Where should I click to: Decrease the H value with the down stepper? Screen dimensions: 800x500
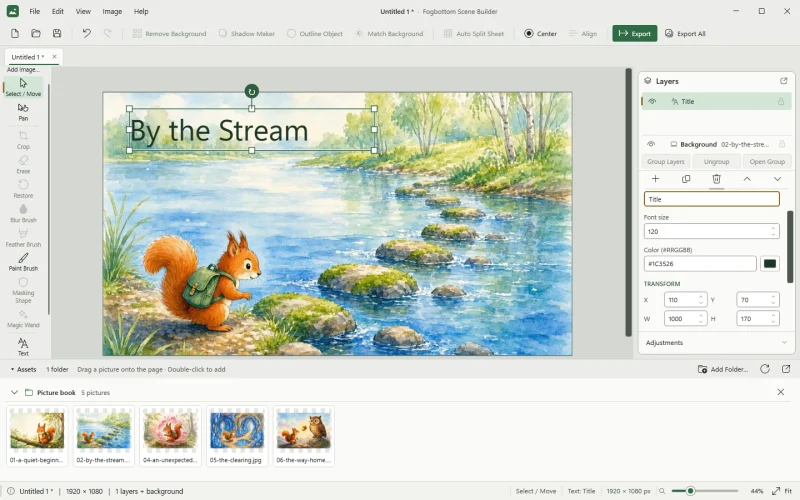pyautogui.click(x=773, y=322)
